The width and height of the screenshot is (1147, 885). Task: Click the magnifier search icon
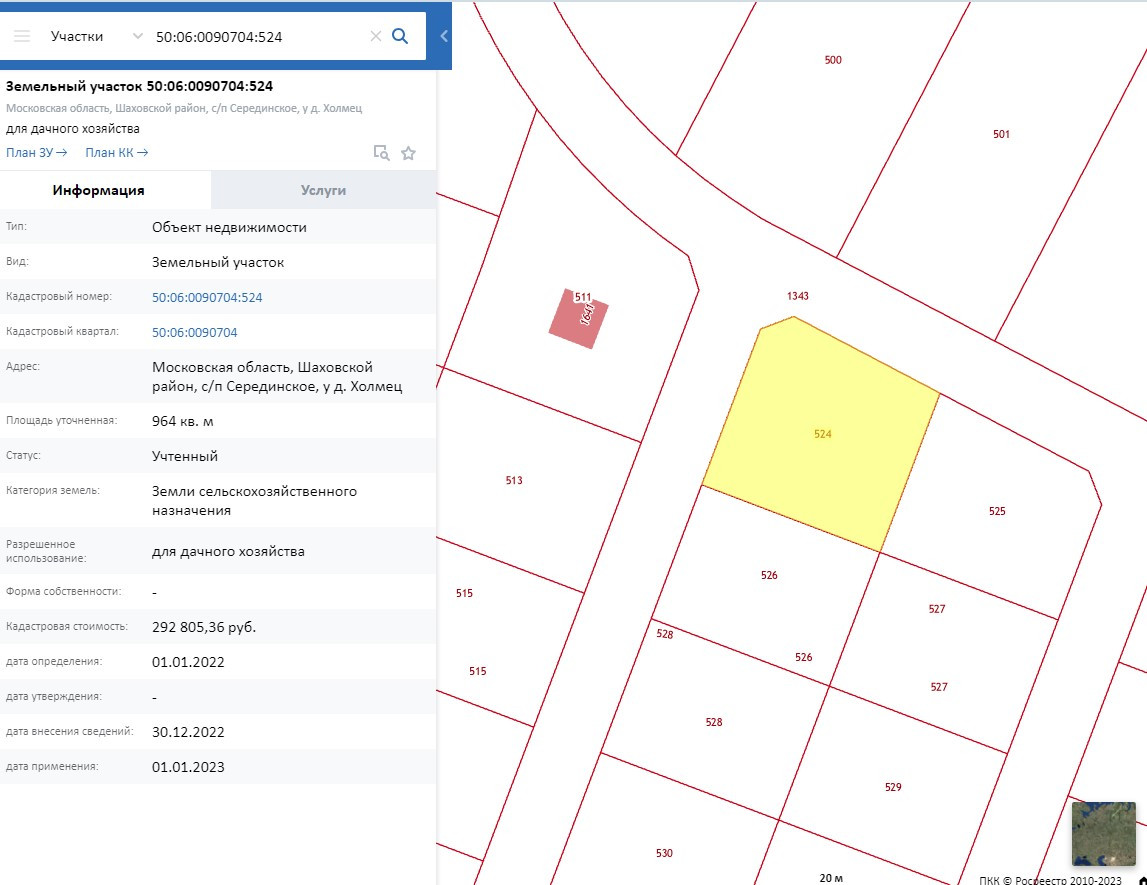point(400,36)
